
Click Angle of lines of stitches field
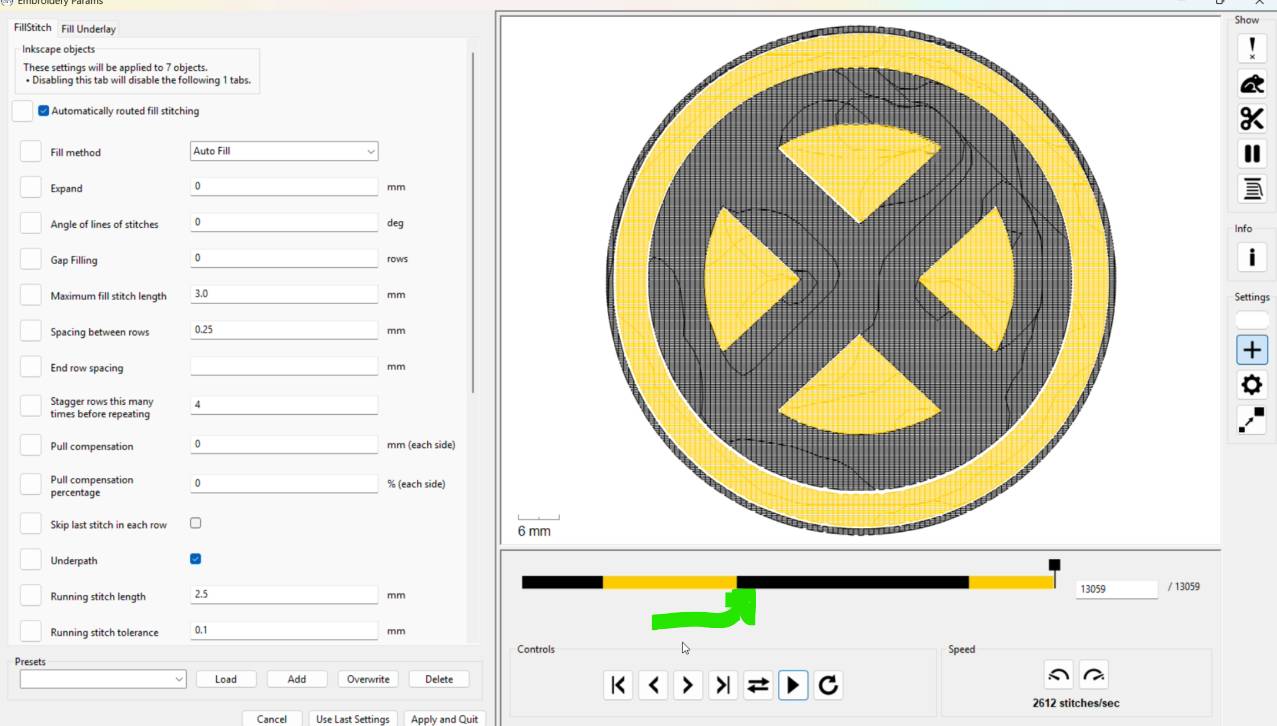[x=284, y=222]
